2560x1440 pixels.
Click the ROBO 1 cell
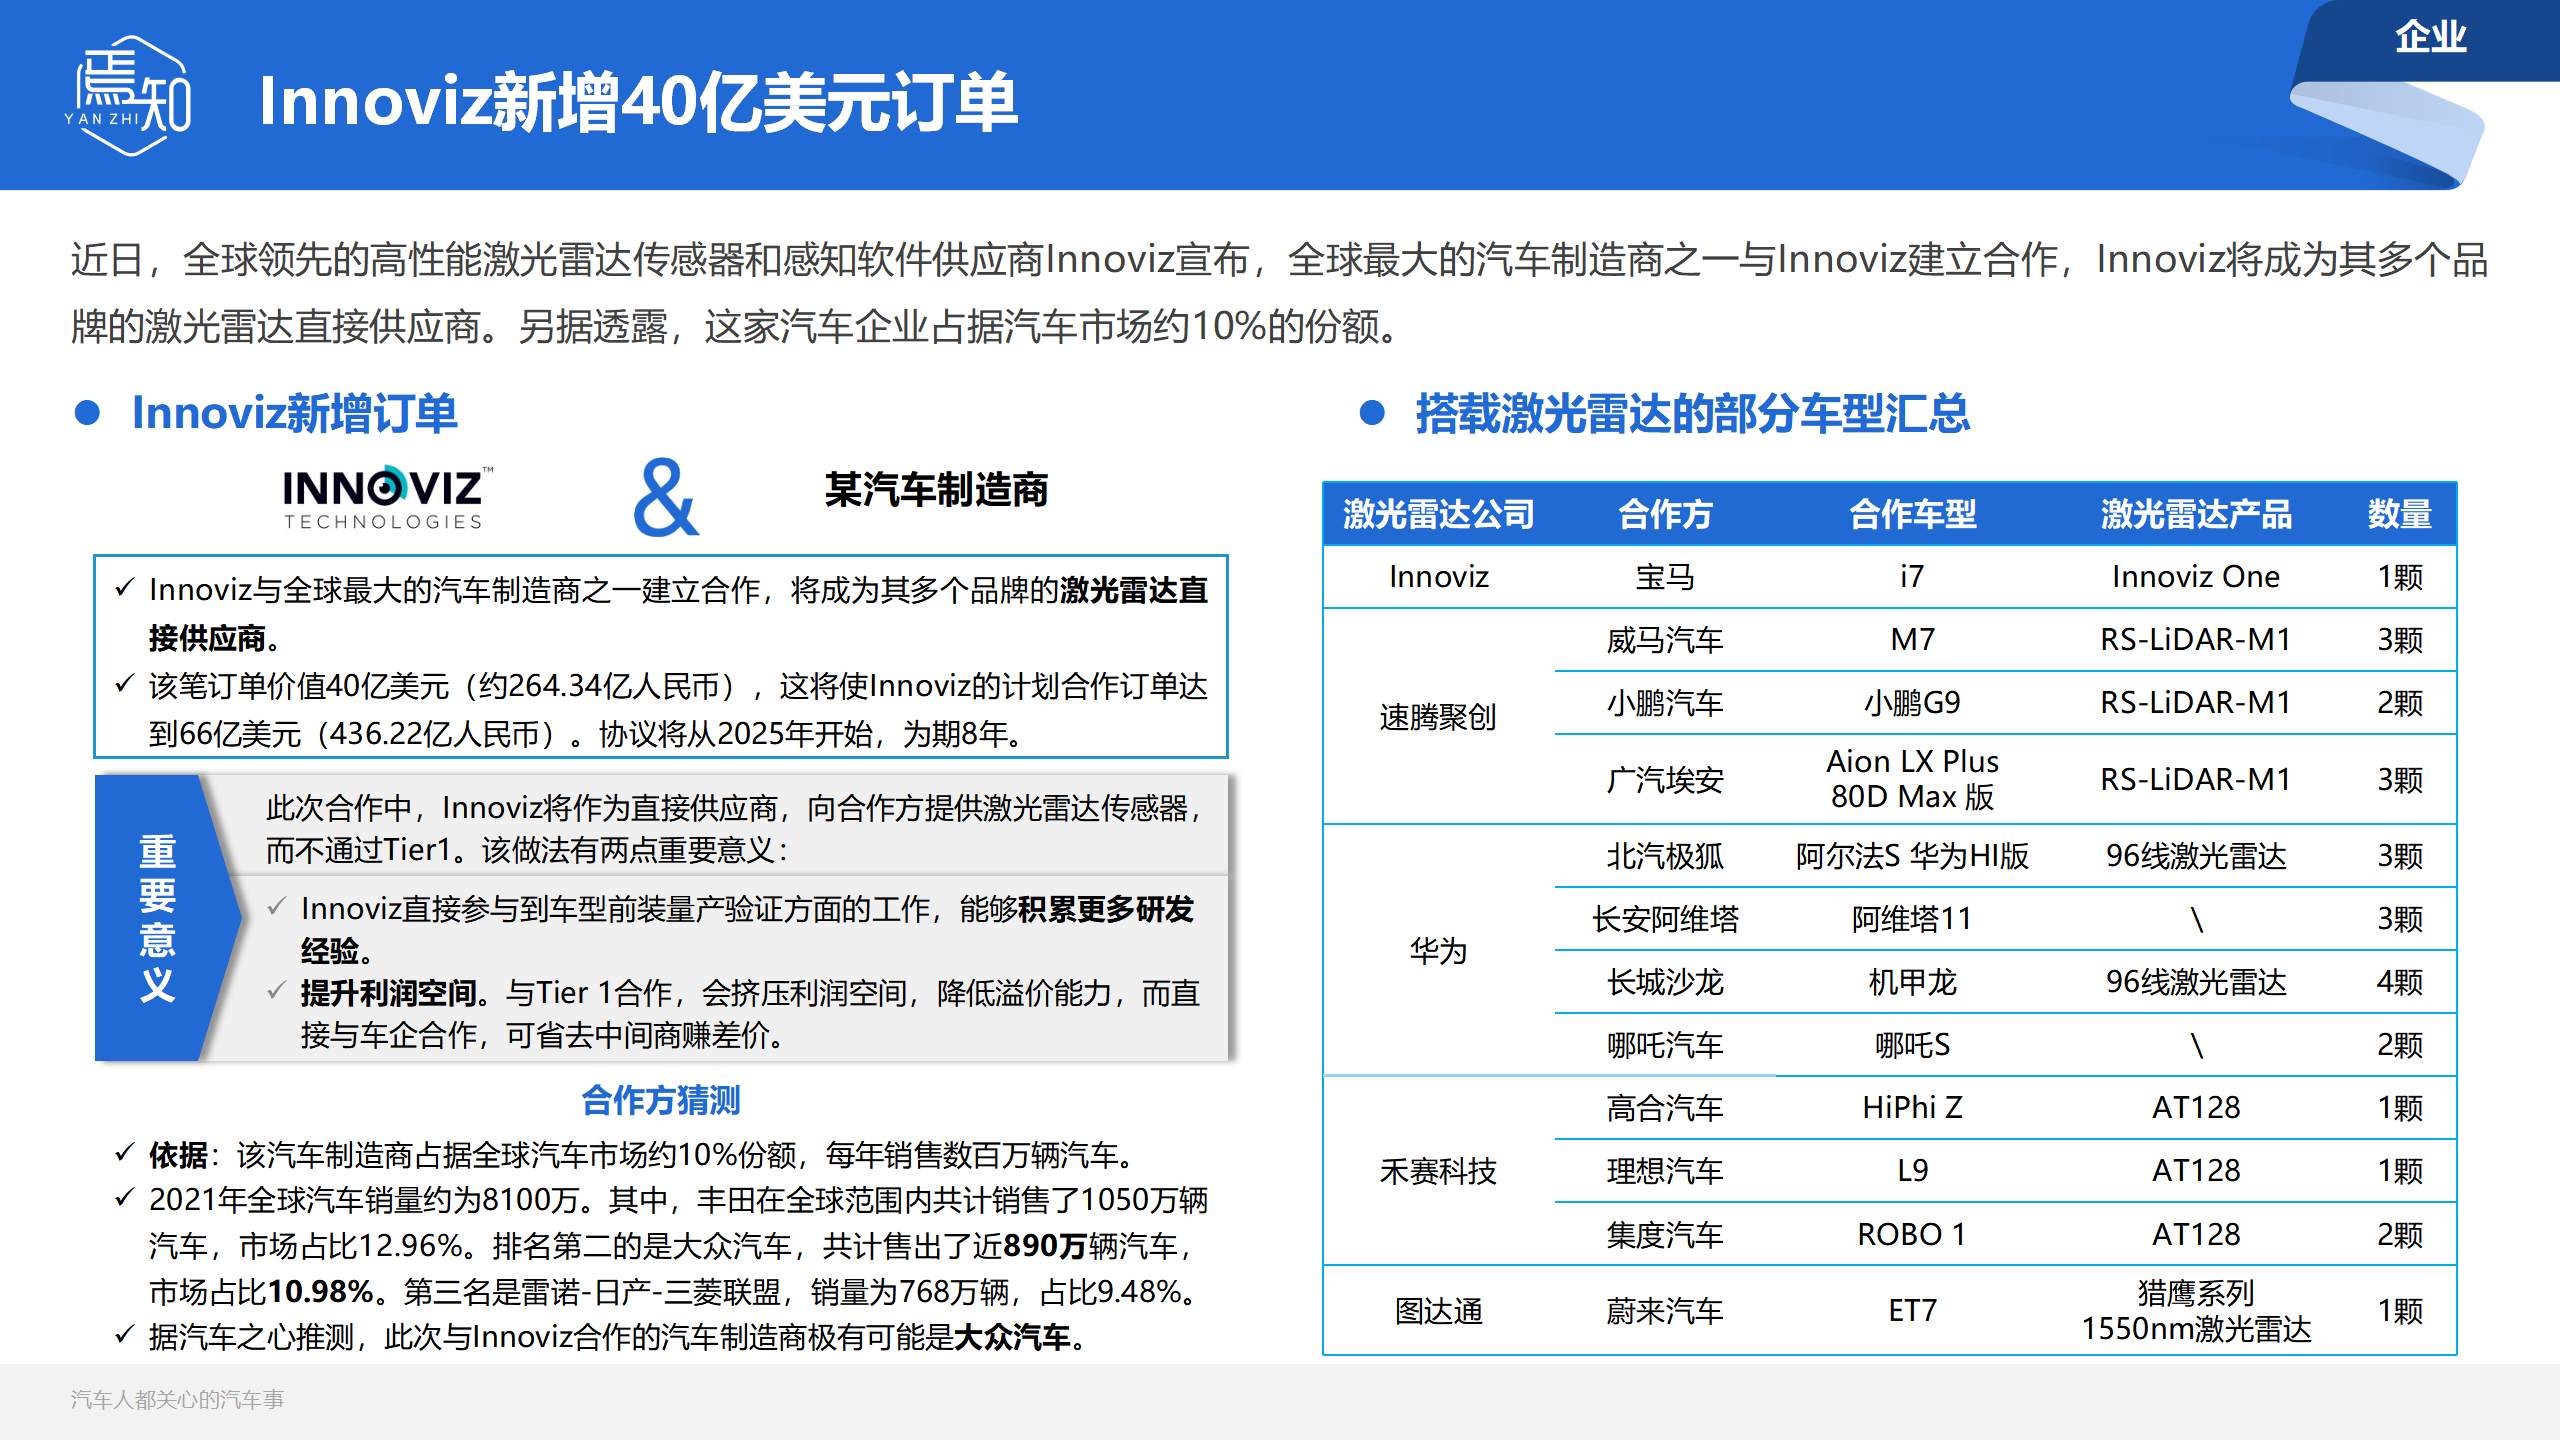point(1912,1235)
